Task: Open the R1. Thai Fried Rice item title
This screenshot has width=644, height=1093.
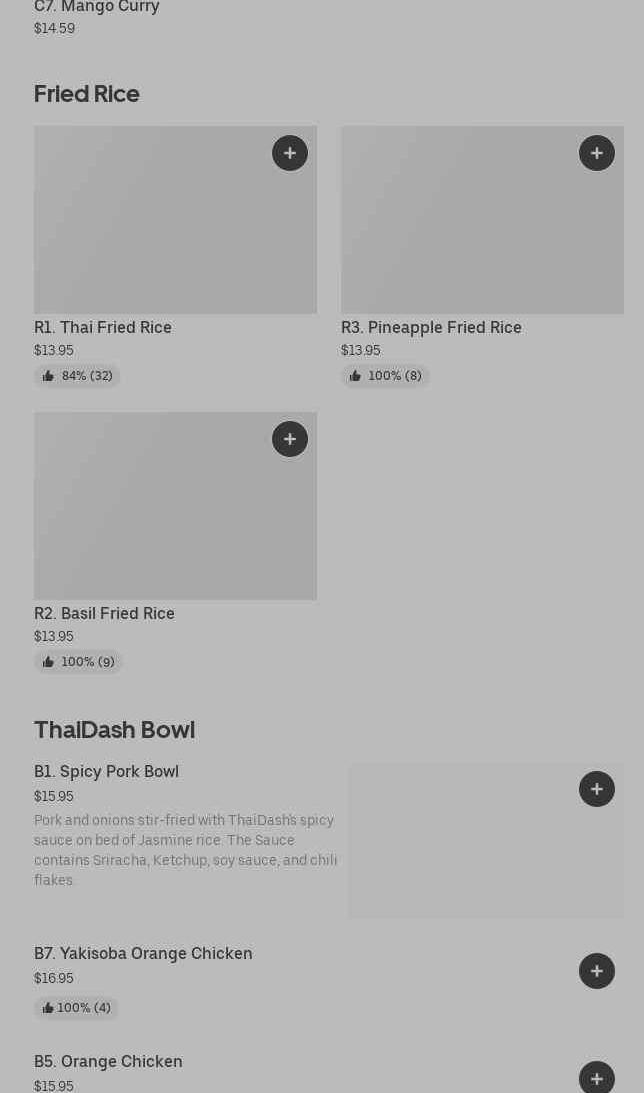Action: point(103,327)
